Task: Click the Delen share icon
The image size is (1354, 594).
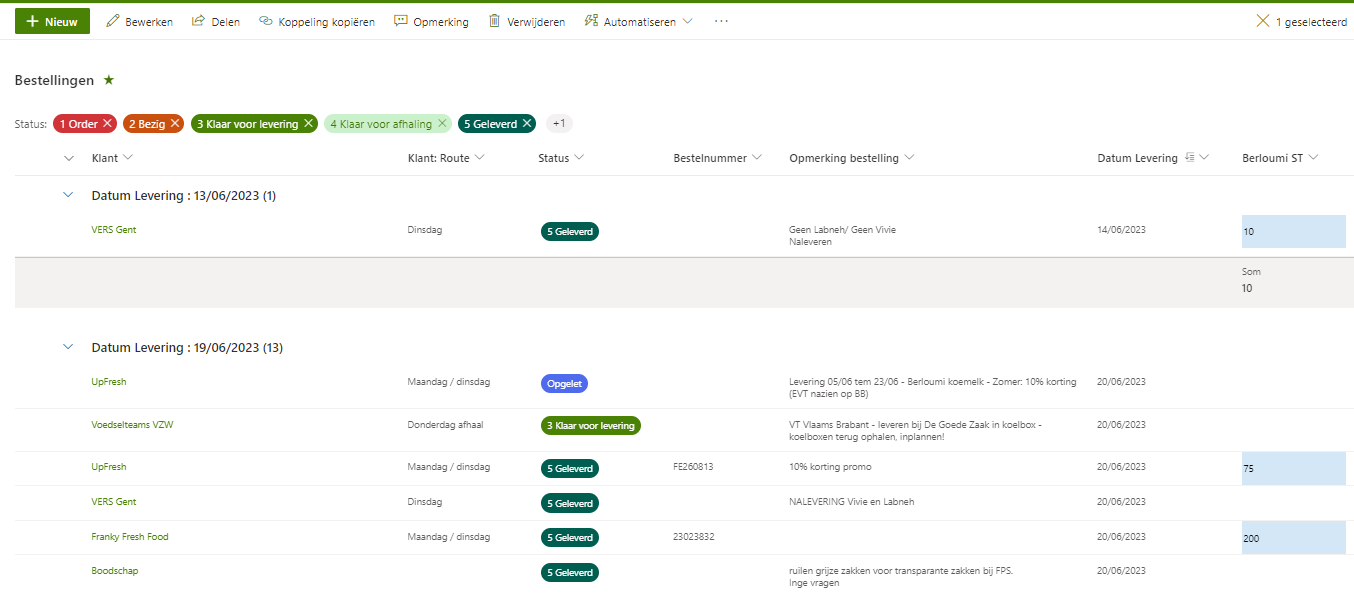Action: [198, 21]
